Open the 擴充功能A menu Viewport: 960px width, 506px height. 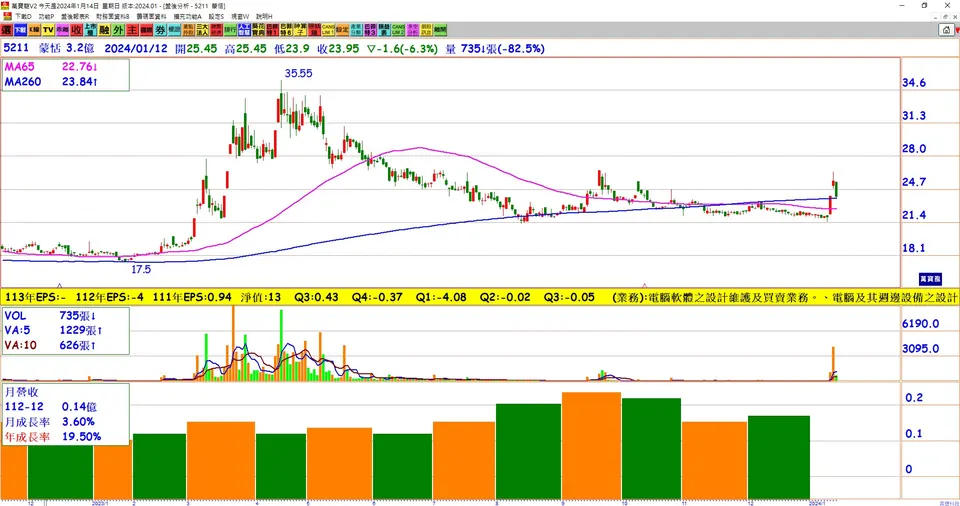[187, 17]
